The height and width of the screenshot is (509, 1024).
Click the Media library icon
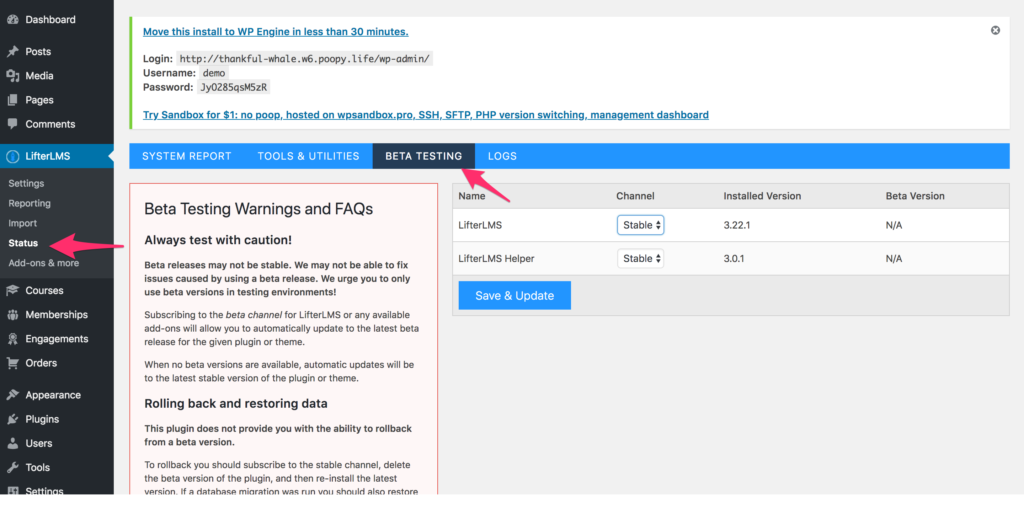12,76
